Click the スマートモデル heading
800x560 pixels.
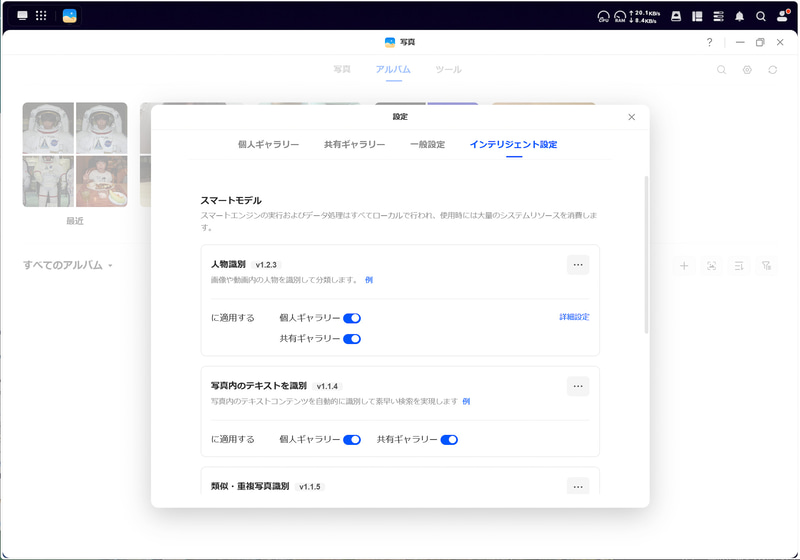point(231,200)
